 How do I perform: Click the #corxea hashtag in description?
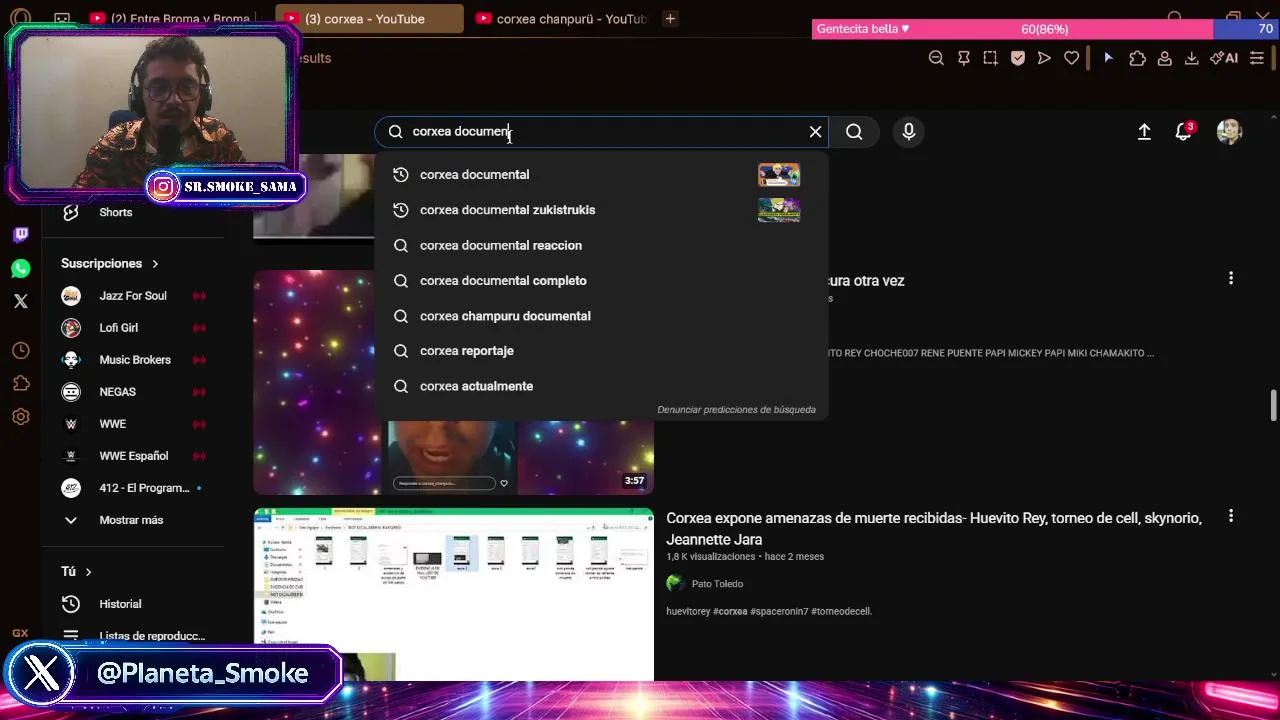tap(730, 611)
